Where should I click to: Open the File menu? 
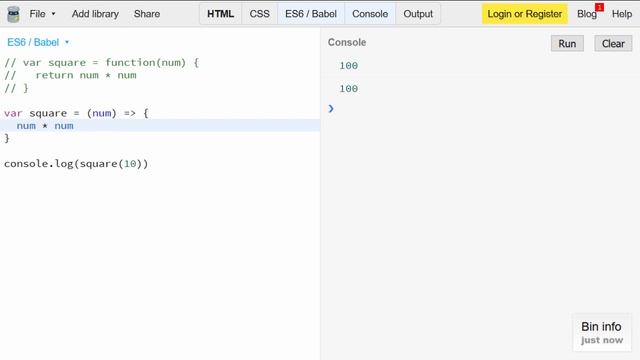click(x=42, y=14)
